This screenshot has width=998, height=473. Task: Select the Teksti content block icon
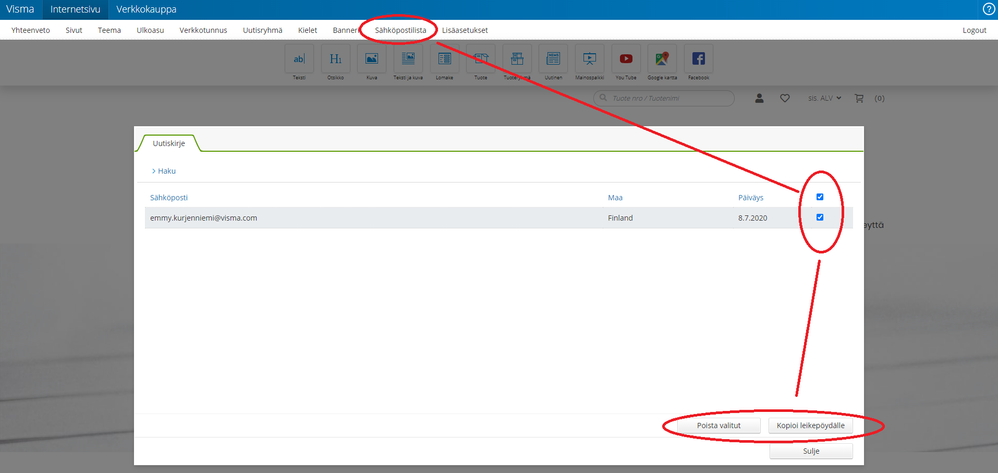[299, 59]
